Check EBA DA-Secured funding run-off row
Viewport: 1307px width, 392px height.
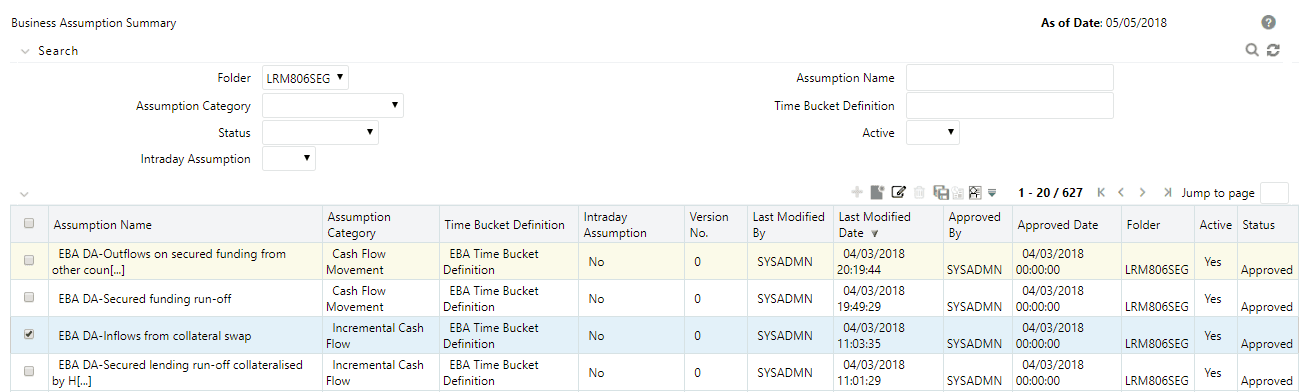point(29,297)
